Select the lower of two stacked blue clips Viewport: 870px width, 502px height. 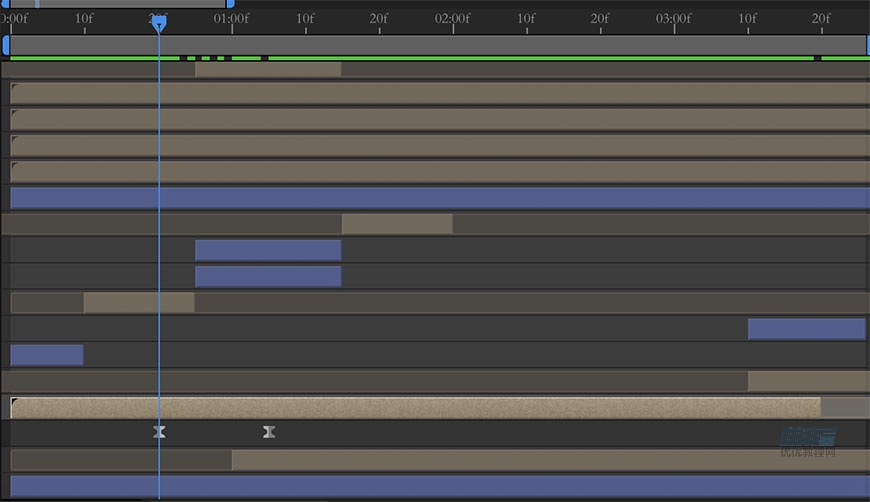[268, 276]
